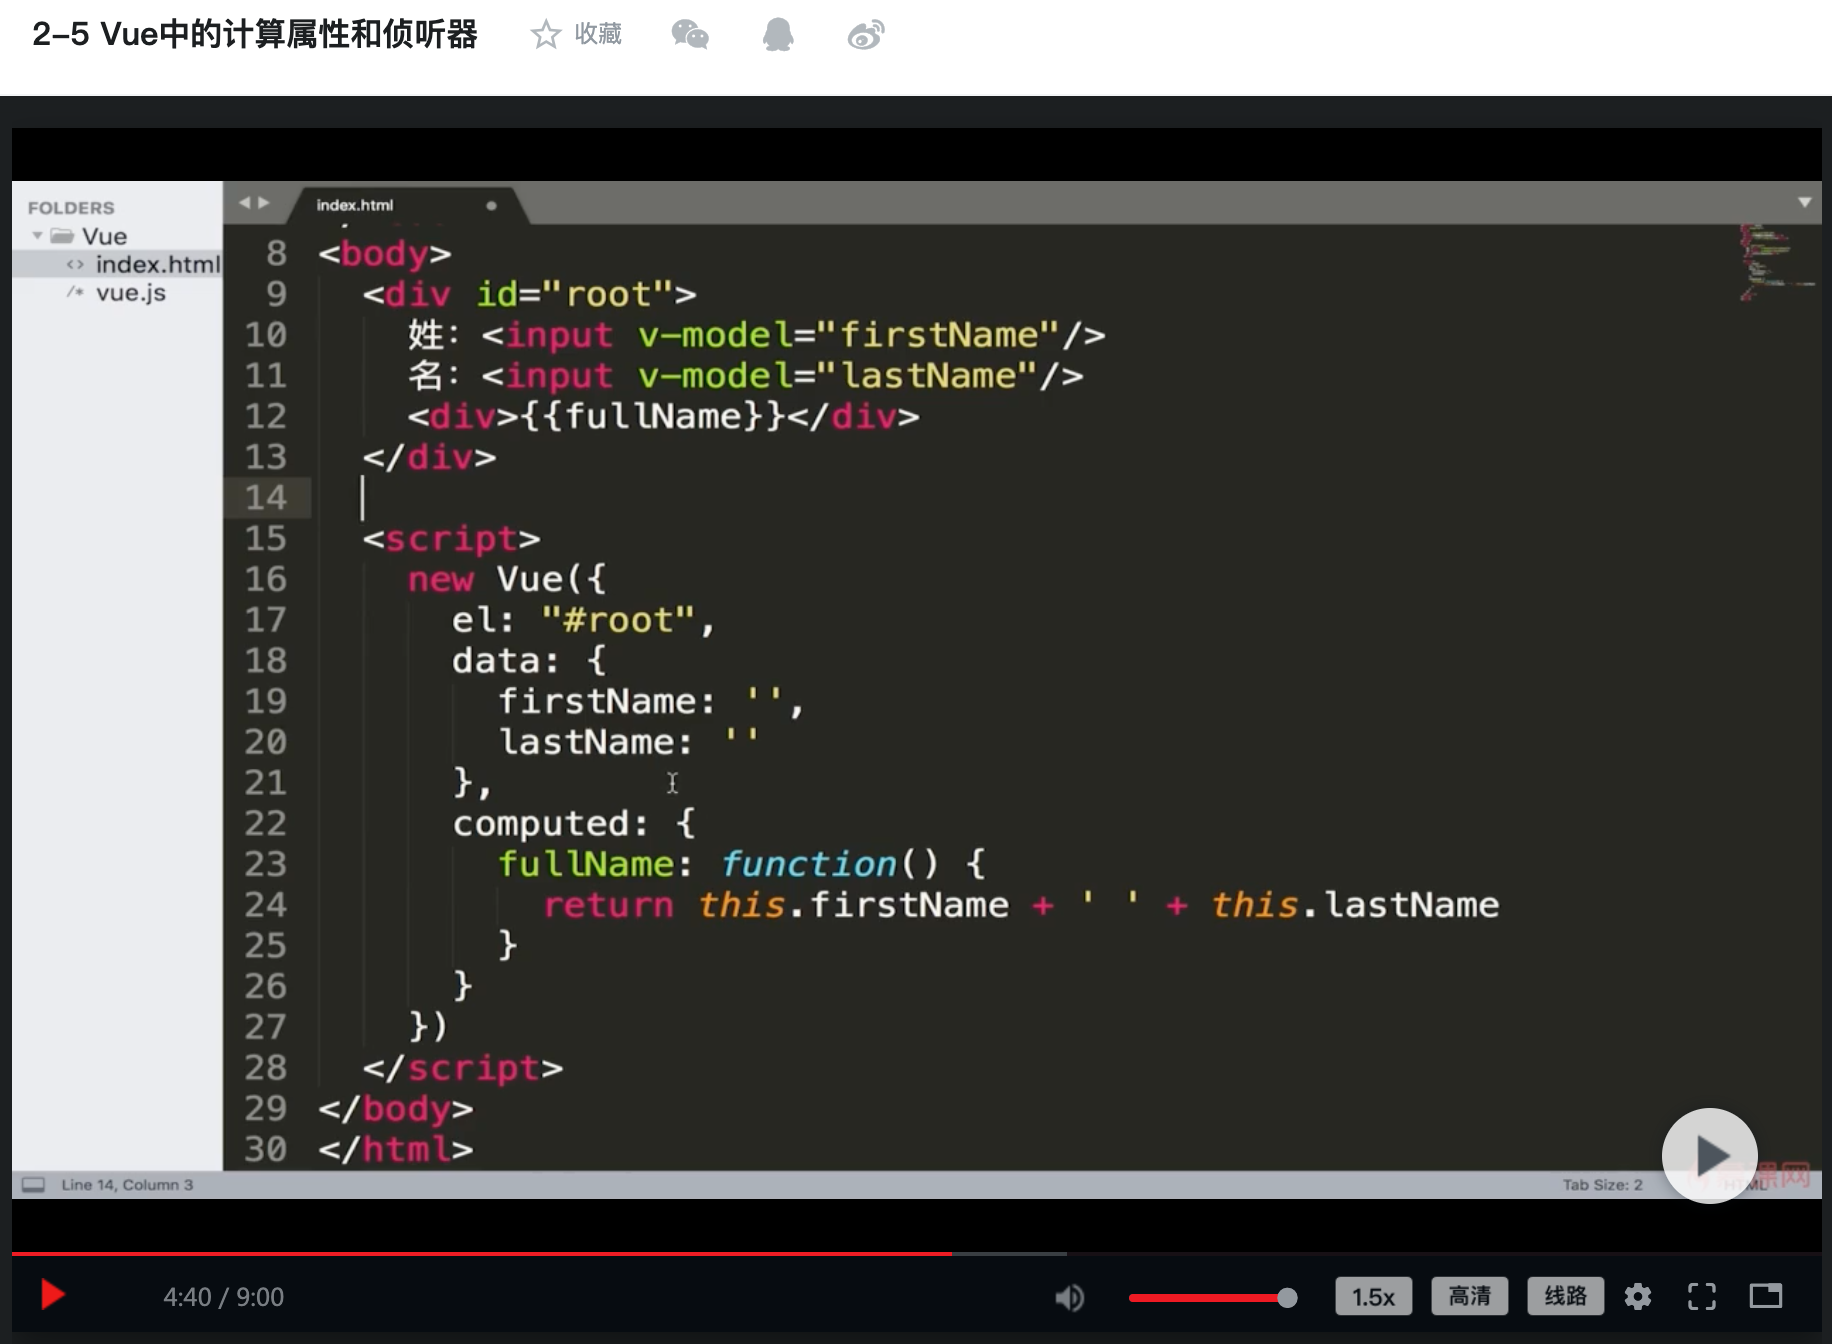This screenshot has width=1832, height=1344.
Task: Click the return keyword on line 24
Action: coord(608,905)
